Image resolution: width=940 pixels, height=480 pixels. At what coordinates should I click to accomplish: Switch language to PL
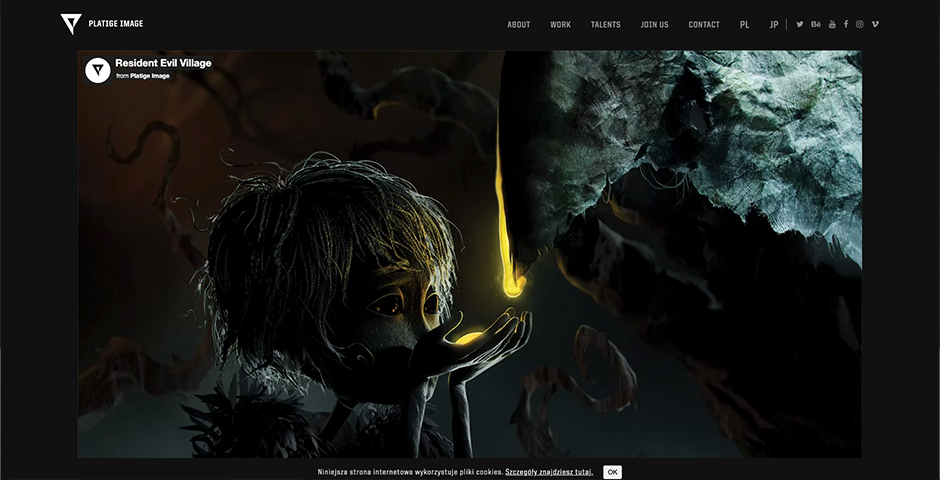pos(745,25)
